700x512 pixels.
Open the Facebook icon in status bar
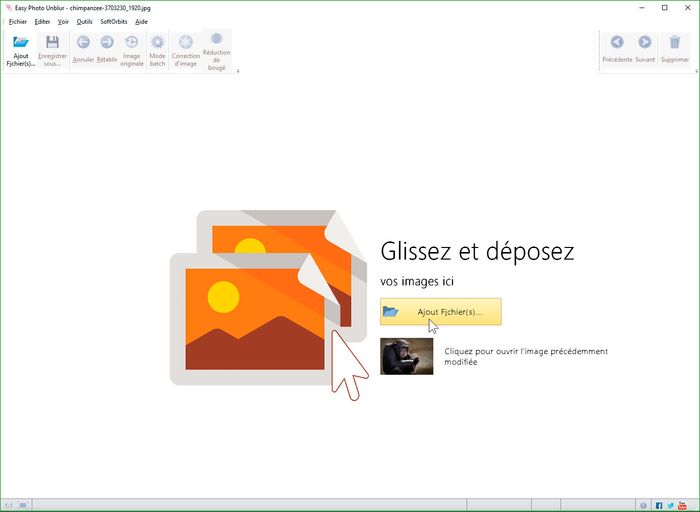click(x=659, y=504)
